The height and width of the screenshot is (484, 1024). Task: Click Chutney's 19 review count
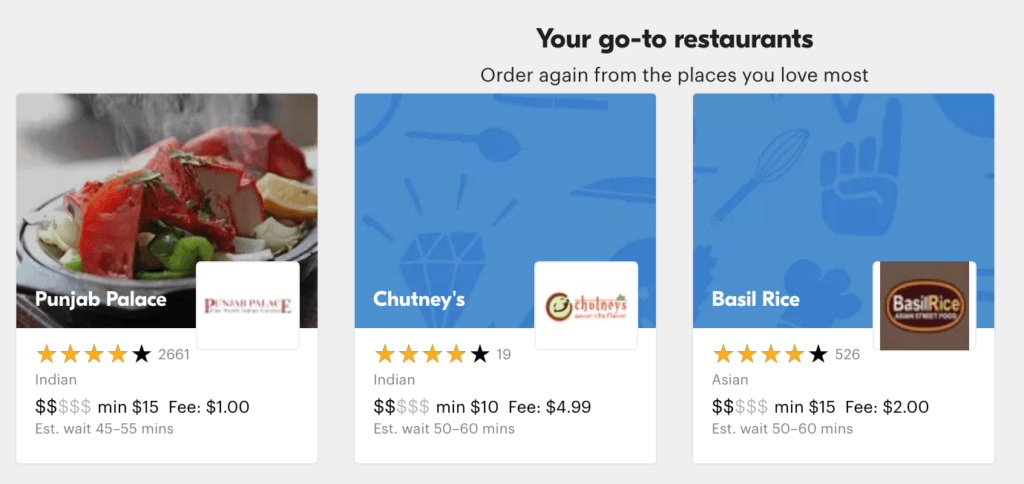coord(504,354)
